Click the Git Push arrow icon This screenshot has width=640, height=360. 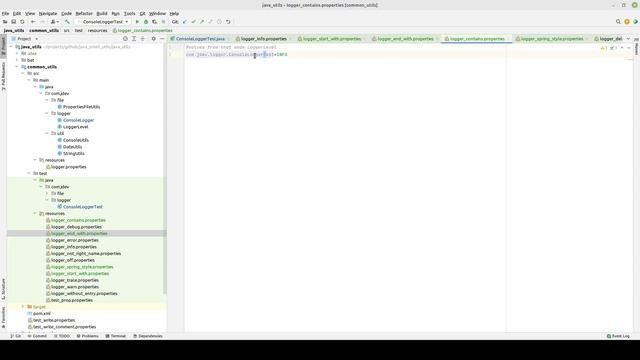pos(202,22)
